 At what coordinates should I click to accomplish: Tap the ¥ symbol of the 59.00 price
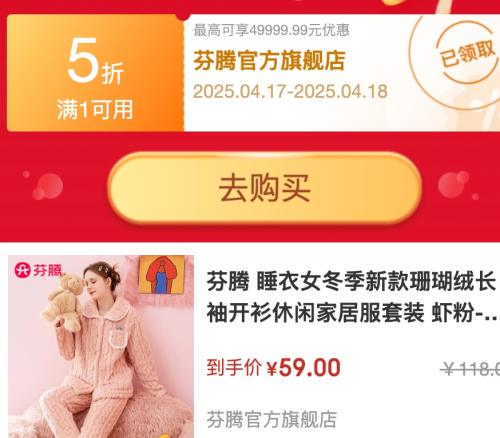tap(272, 368)
